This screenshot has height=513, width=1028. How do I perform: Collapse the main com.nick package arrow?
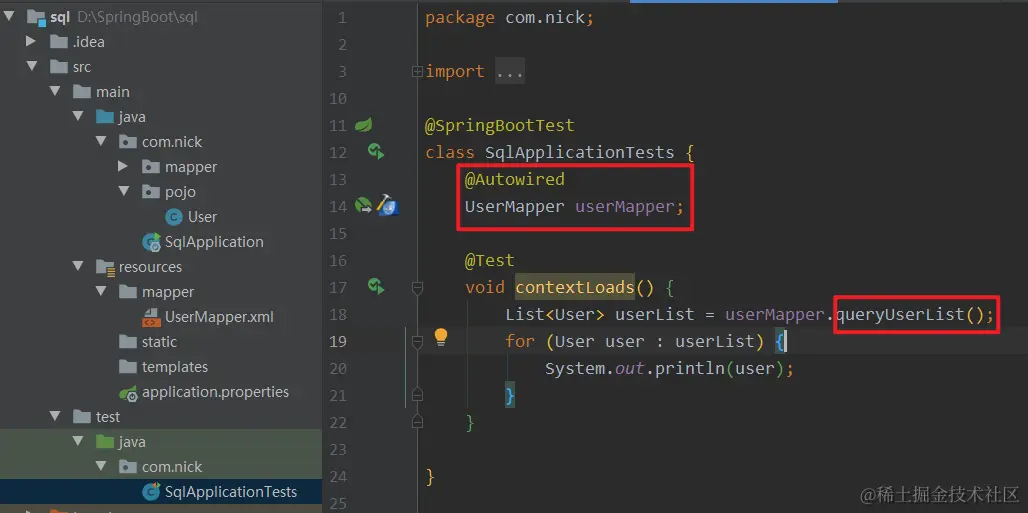coord(102,141)
